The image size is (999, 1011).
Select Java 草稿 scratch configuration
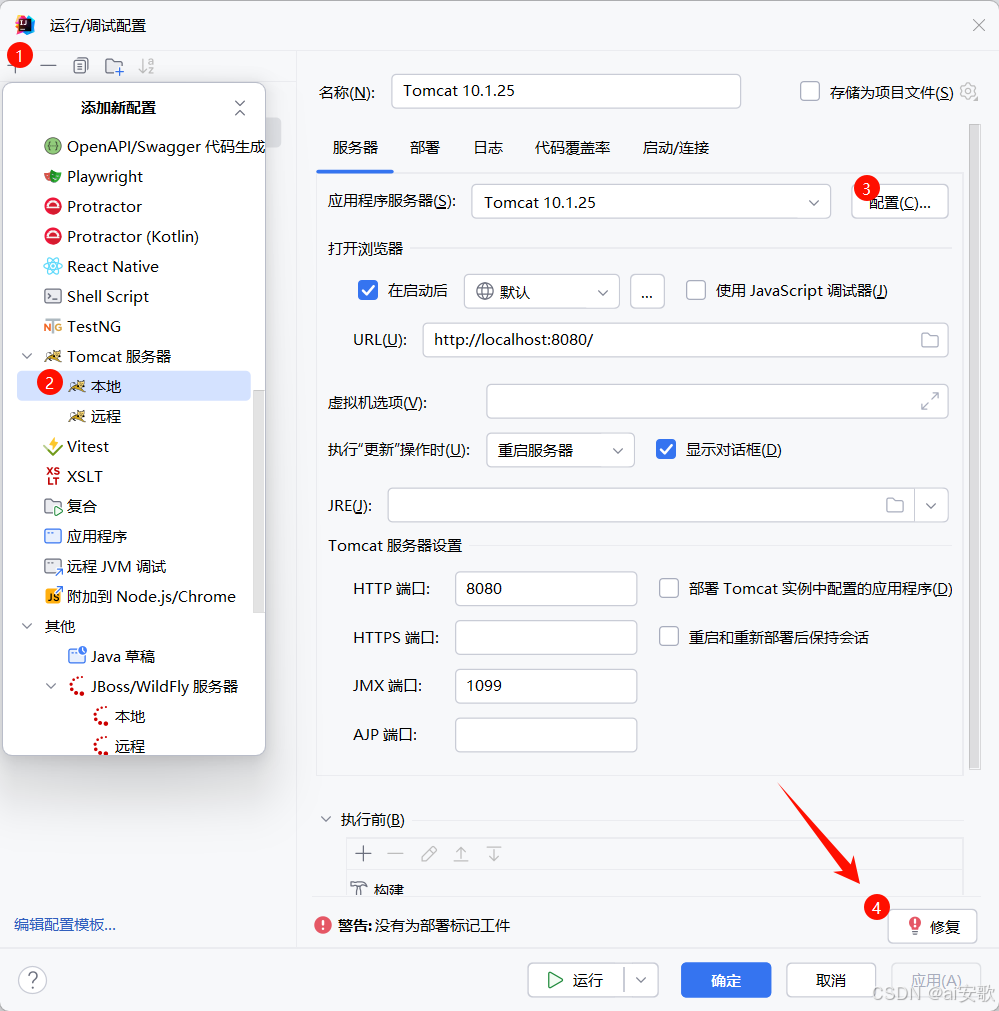pyautogui.click(x=112, y=656)
